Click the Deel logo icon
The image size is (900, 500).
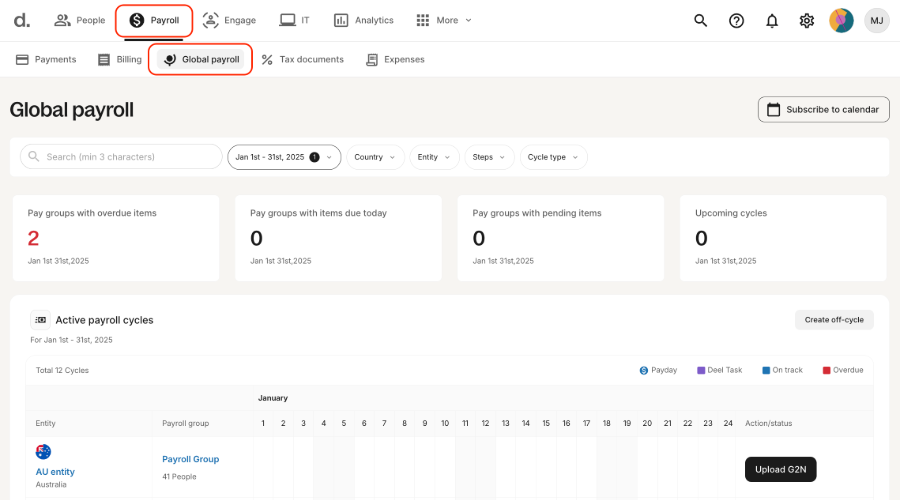pos(22,20)
